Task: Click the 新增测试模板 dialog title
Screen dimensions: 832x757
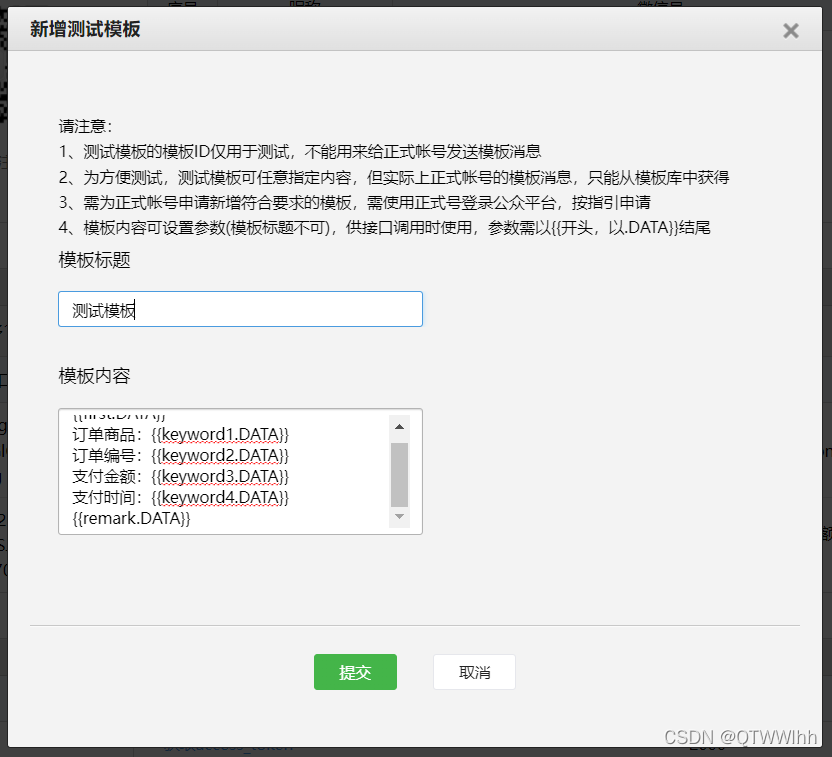Action: click(x=84, y=30)
